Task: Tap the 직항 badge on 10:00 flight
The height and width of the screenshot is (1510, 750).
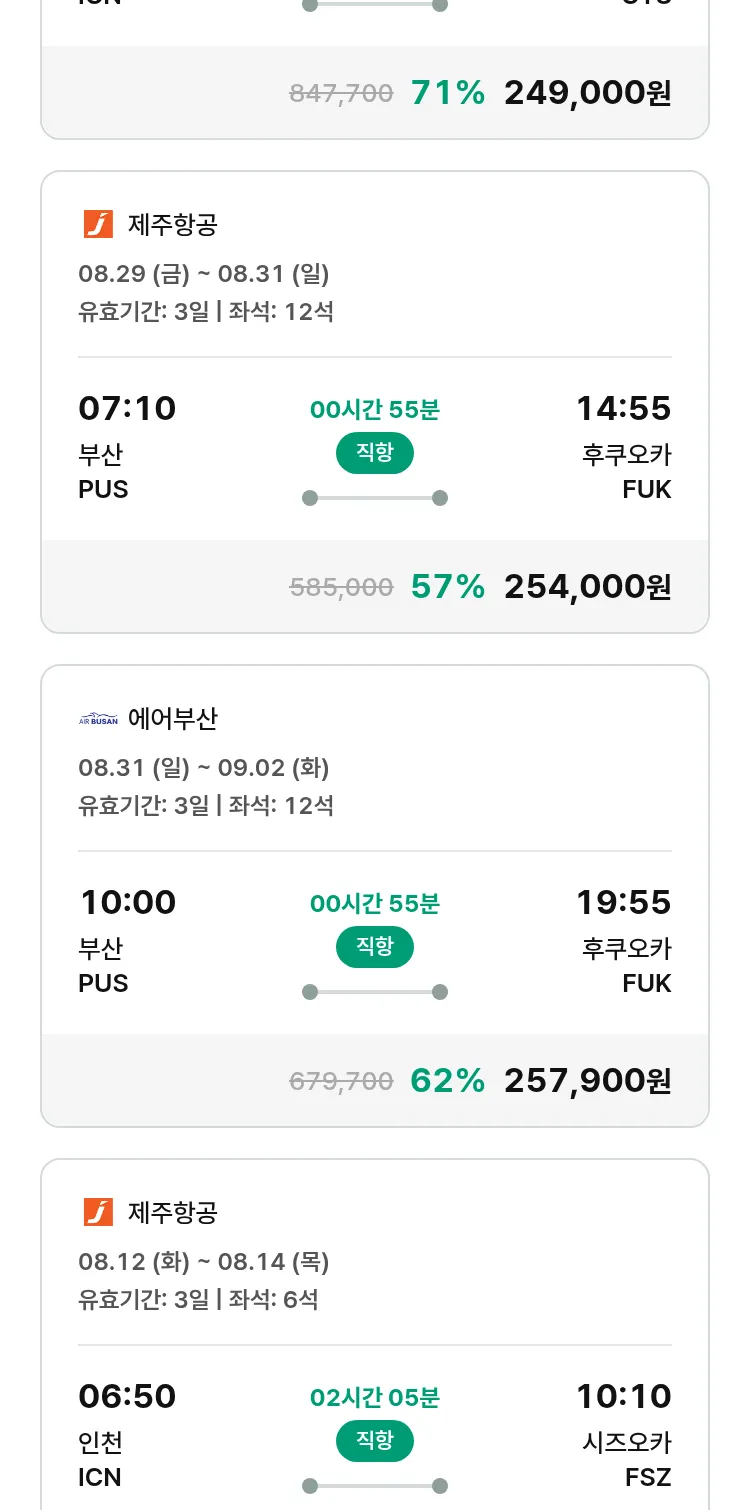Action: click(x=374, y=947)
